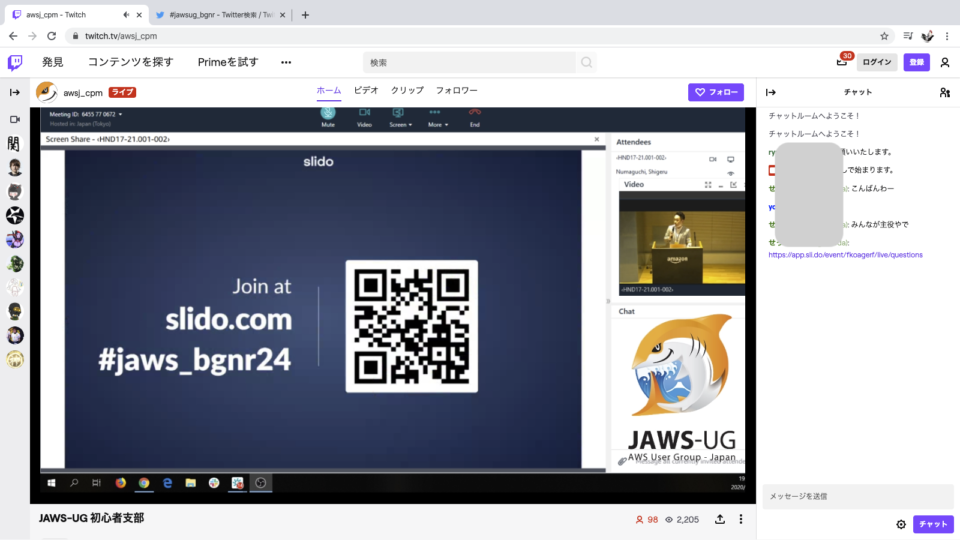Toggle Mute in the meeting toolbar
This screenshot has height=540, width=960.
pos(328,117)
